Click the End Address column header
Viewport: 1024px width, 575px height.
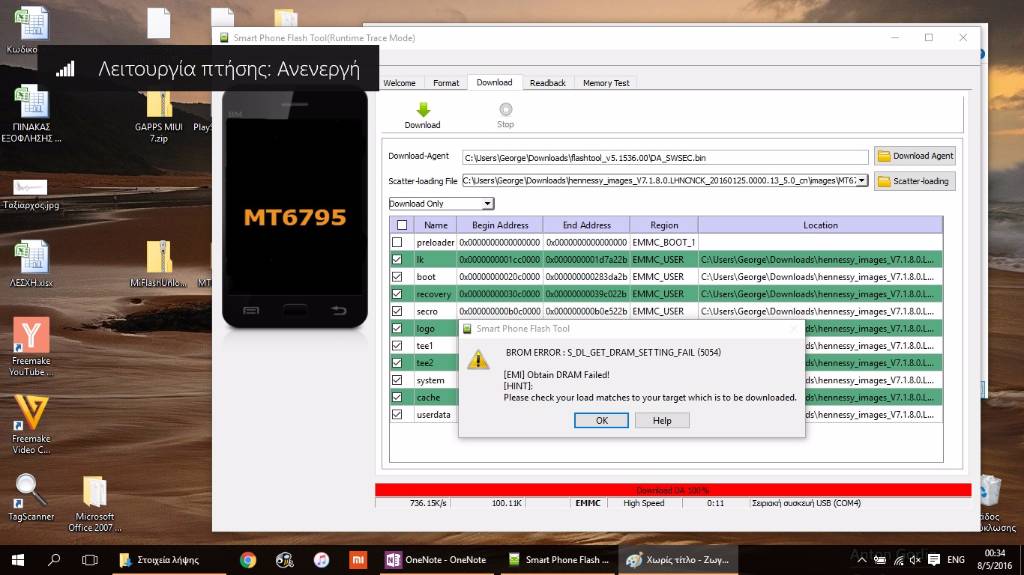click(x=586, y=225)
